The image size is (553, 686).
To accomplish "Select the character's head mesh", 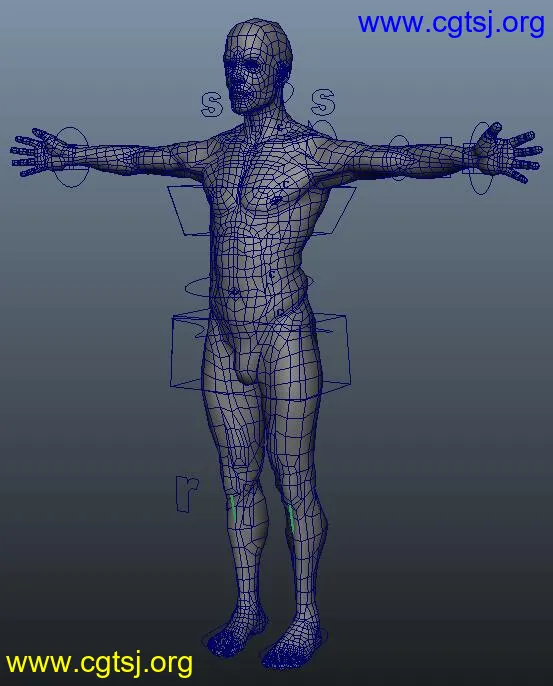I will 257,66.
